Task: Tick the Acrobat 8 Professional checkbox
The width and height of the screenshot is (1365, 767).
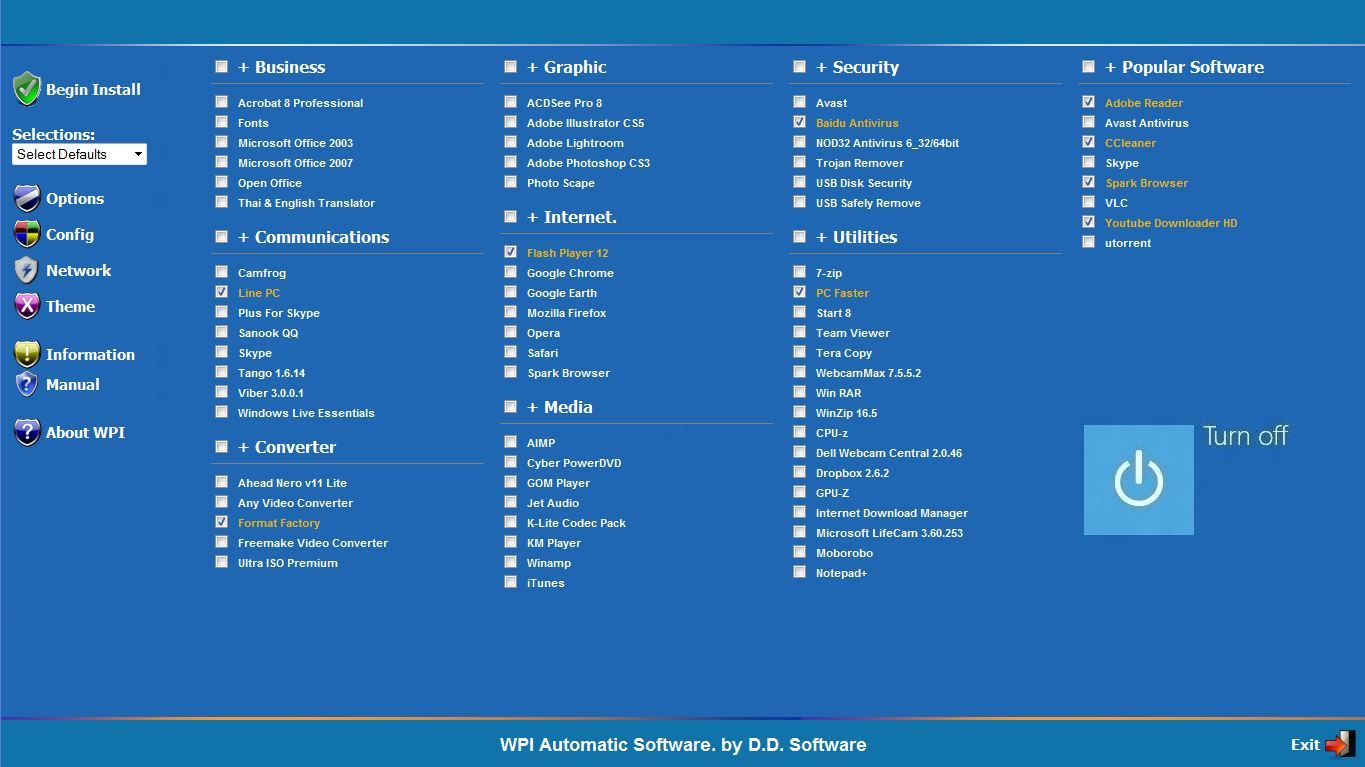Action: (x=222, y=102)
